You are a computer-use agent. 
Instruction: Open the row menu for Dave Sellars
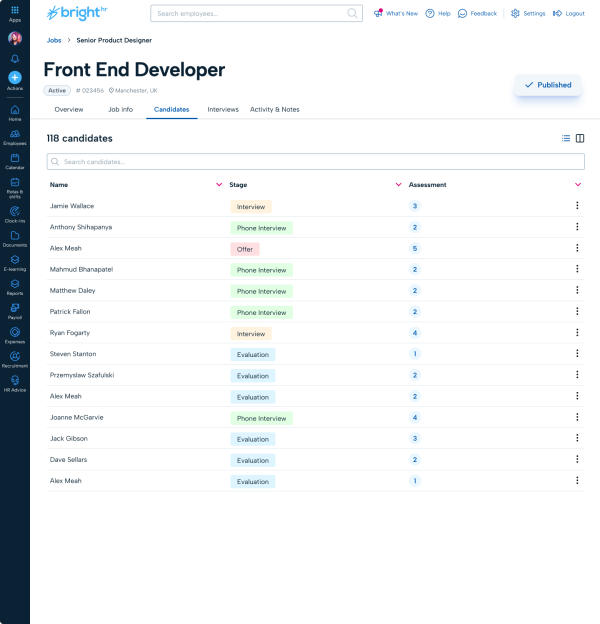tap(577, 459)
